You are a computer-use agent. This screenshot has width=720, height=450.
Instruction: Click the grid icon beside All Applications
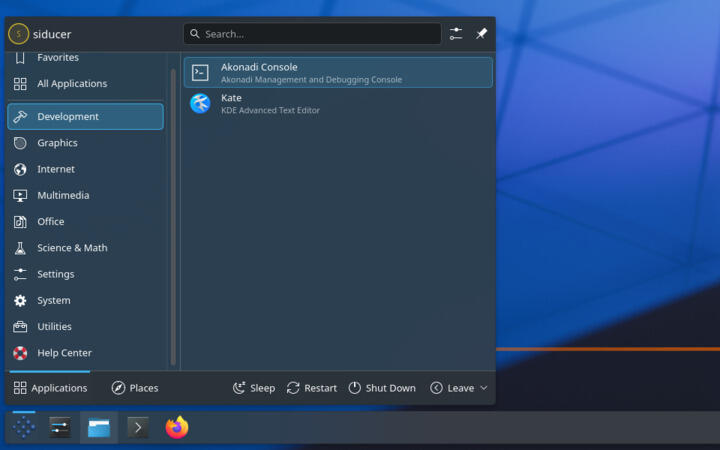[x=20, y=84]
